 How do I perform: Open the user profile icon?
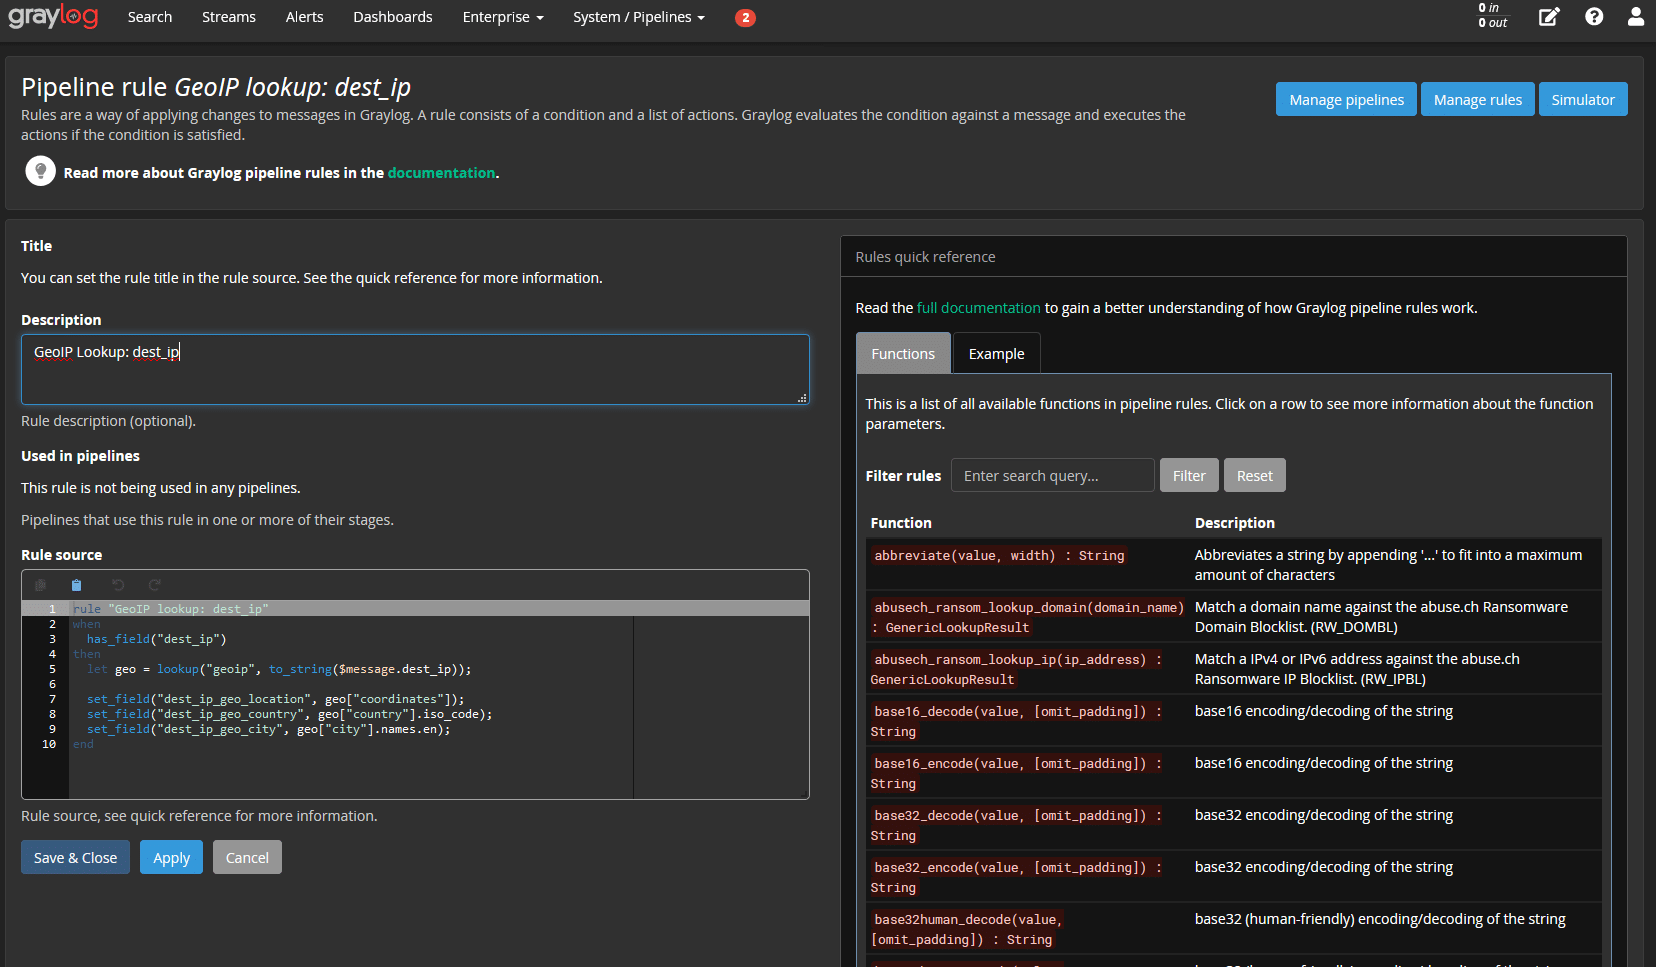click(x=1636, y=17)
